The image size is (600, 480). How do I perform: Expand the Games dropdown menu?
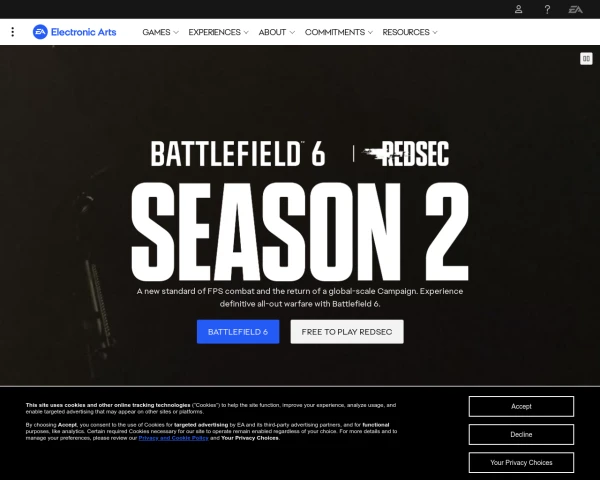pos(160,32)
